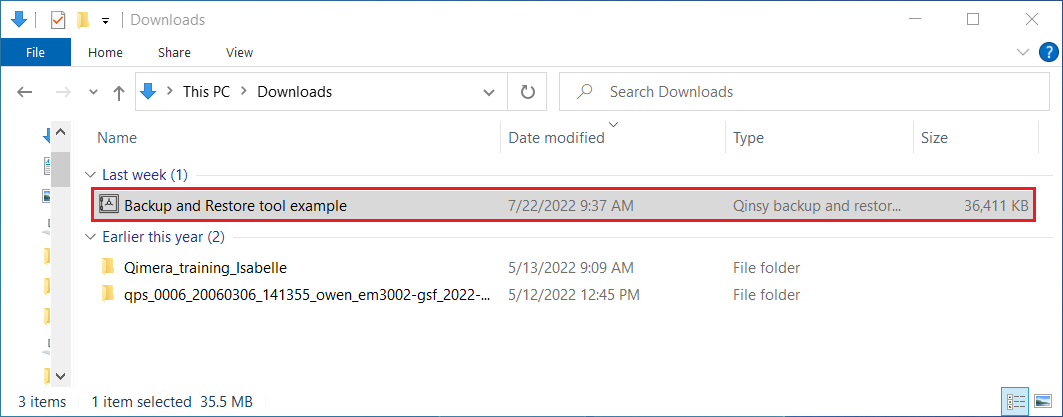The height and width of the screenshot is (417, 1063).
Task: Collapse the Last week group
Action: [91, 175]
